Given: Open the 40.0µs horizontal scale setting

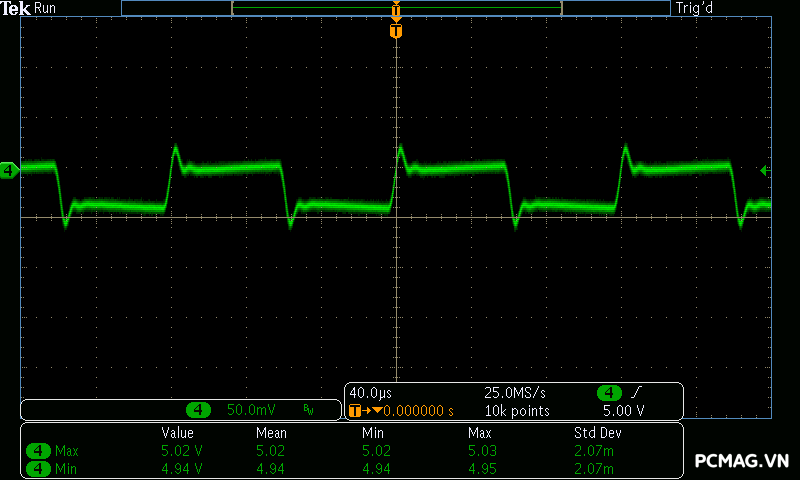Looking at the screenshot, I should (370, 392).
